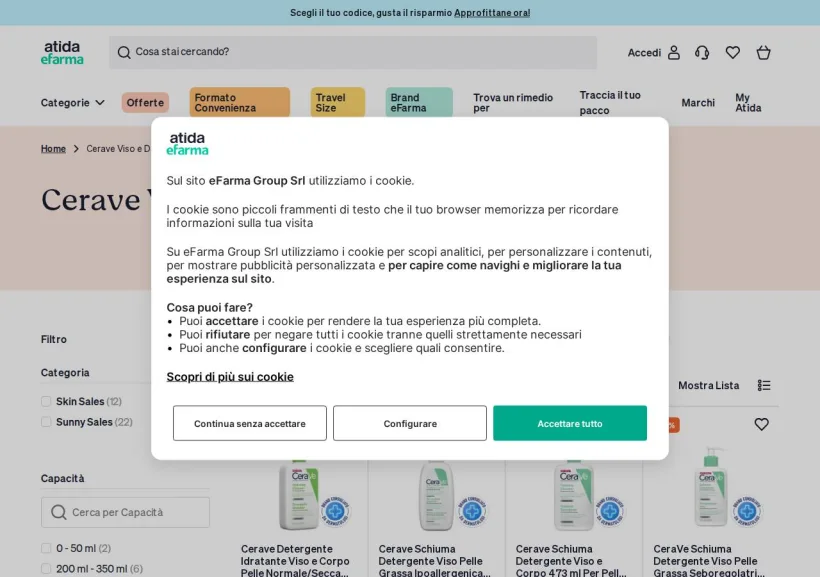The width and height of the screenshot is (820, 577).
Task: Focus the Cosa stai cercando search field
Action: (x=353, y=52)
